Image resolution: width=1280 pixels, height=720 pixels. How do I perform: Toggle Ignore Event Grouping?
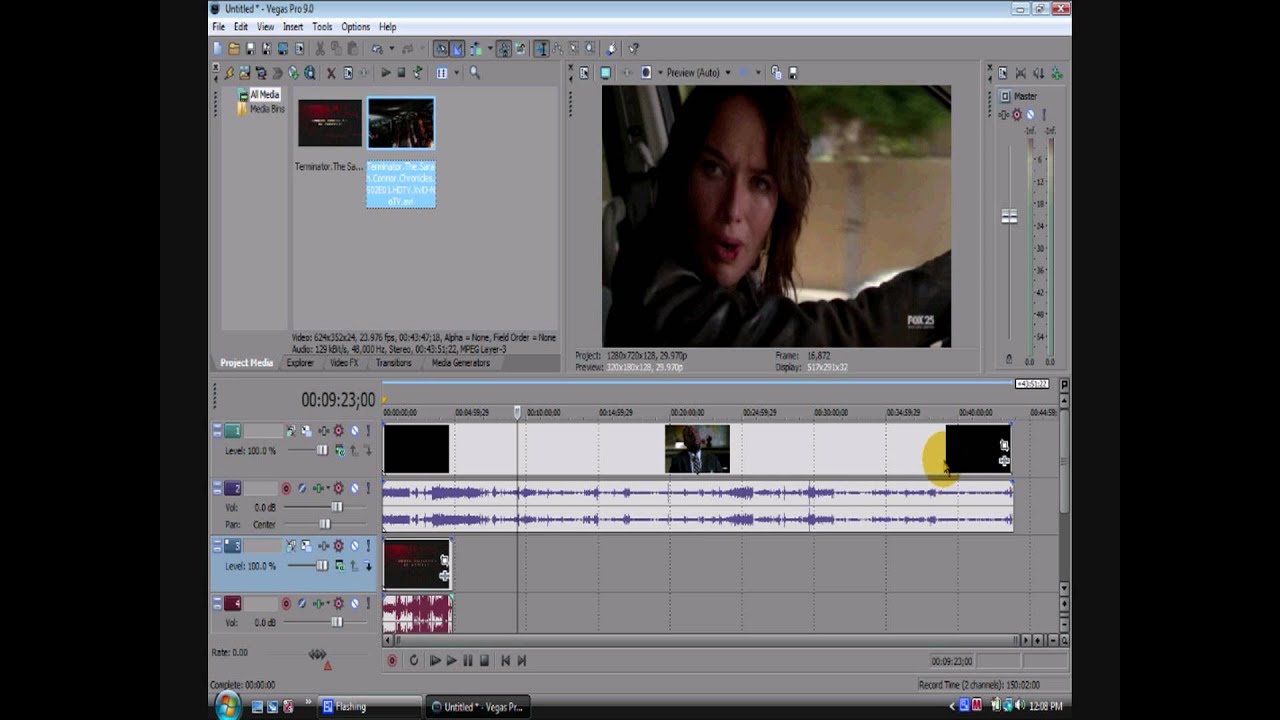[520, 48]
